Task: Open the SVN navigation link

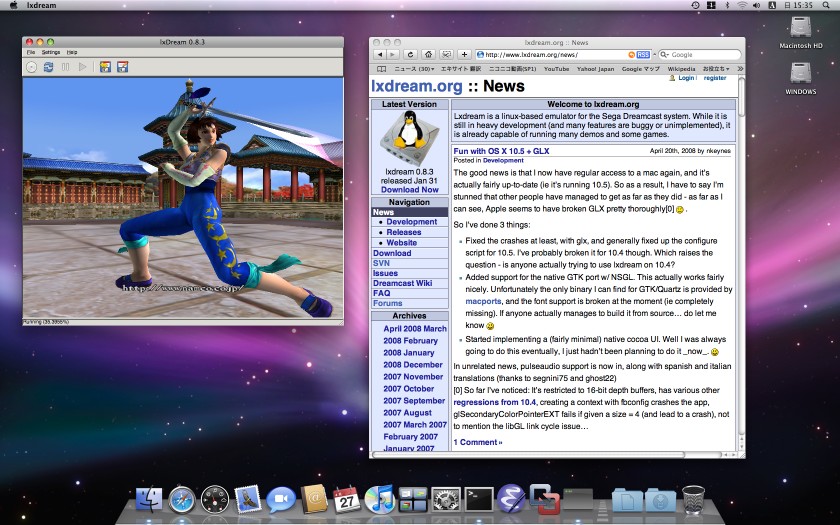Action: (381, 263)
